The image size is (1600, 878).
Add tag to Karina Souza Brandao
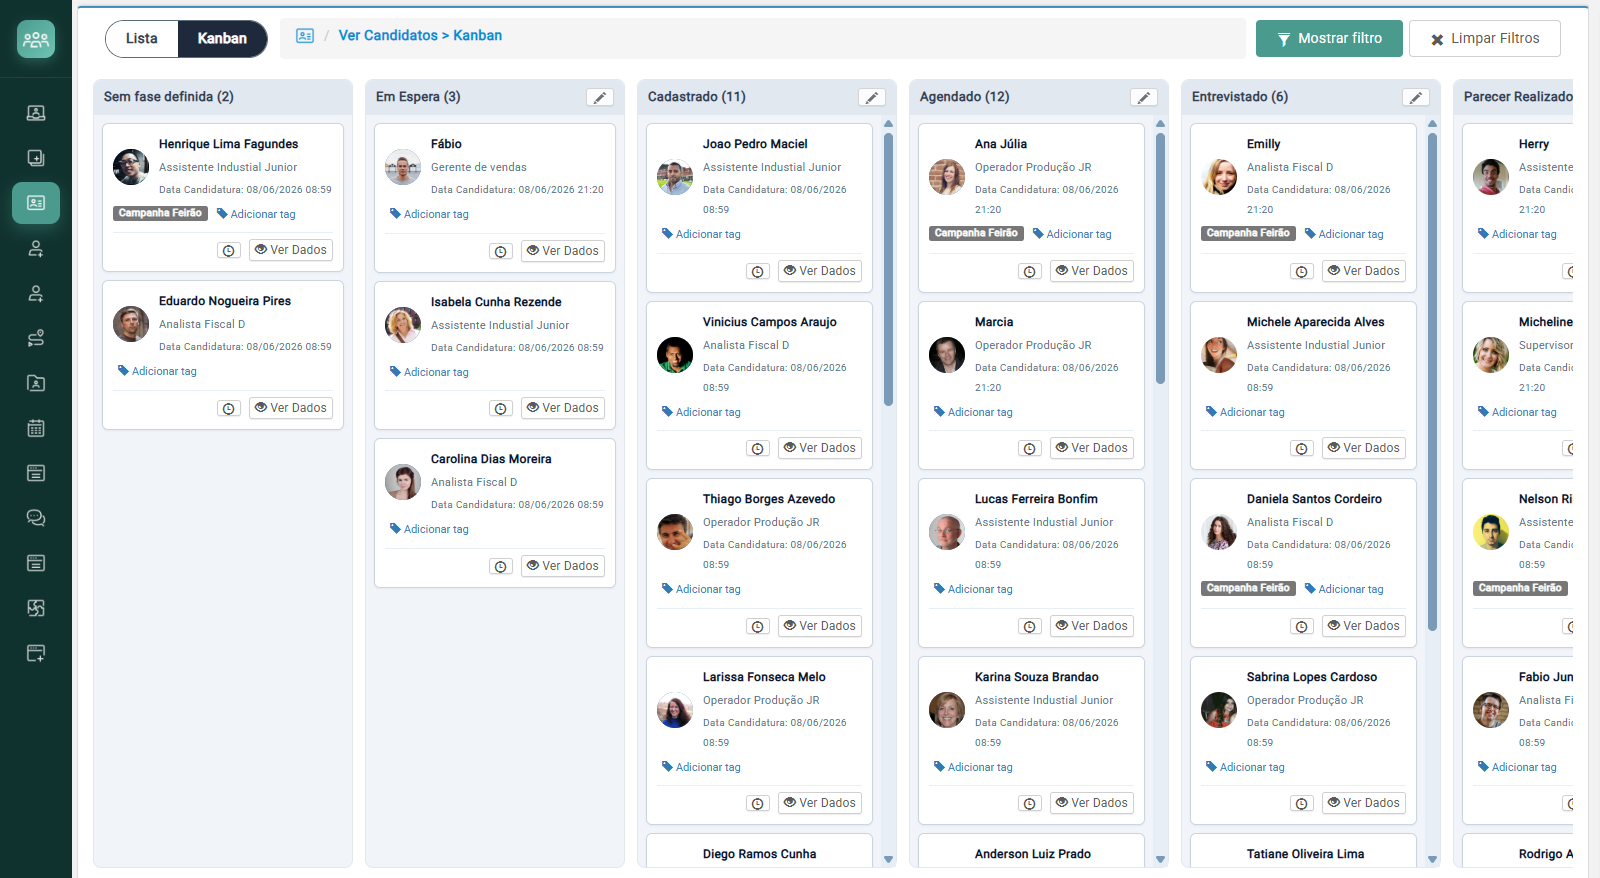point(973,767)
